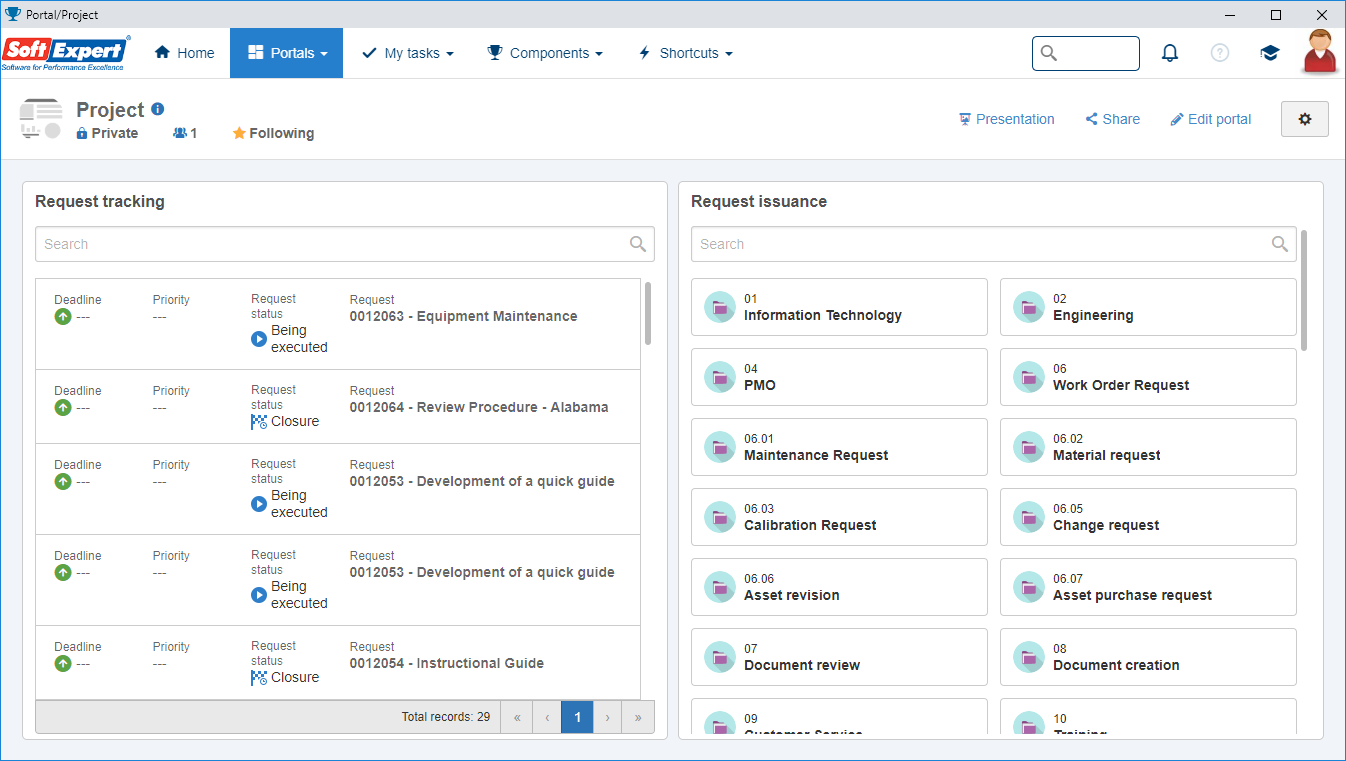The height and width of the screenshot is (761, 1346).
Task: Click the Edit portal link
Action: (1211, 119)
